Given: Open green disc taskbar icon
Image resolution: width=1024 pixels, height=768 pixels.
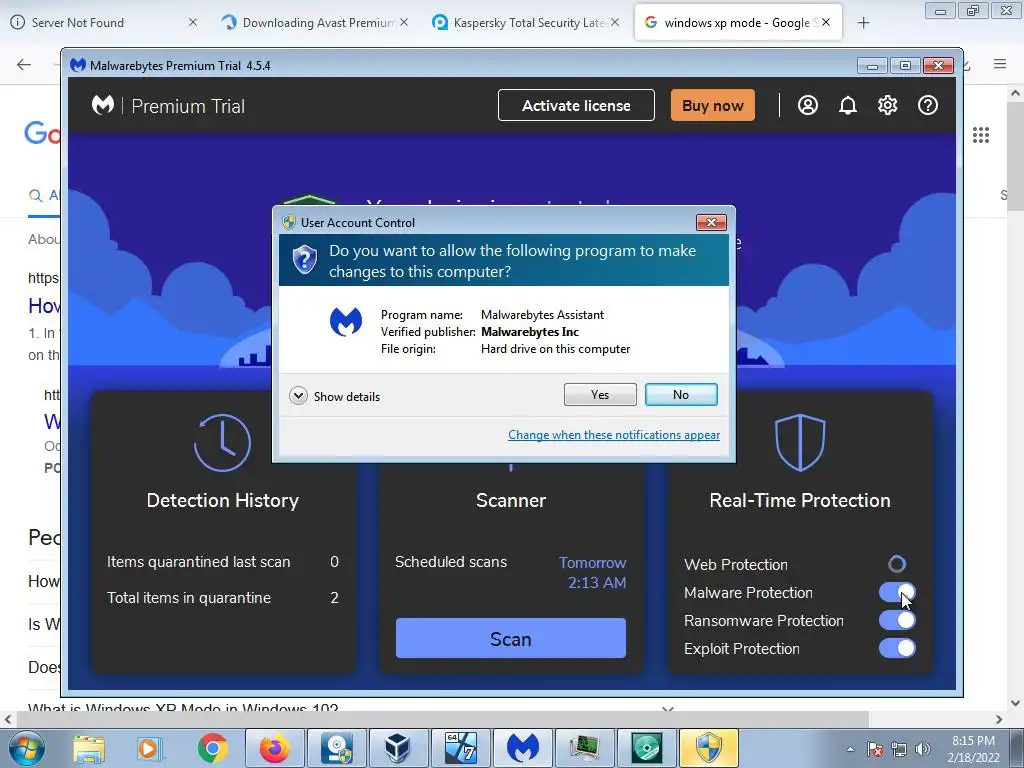Looking at the screenshot, I should coord(647,748).
